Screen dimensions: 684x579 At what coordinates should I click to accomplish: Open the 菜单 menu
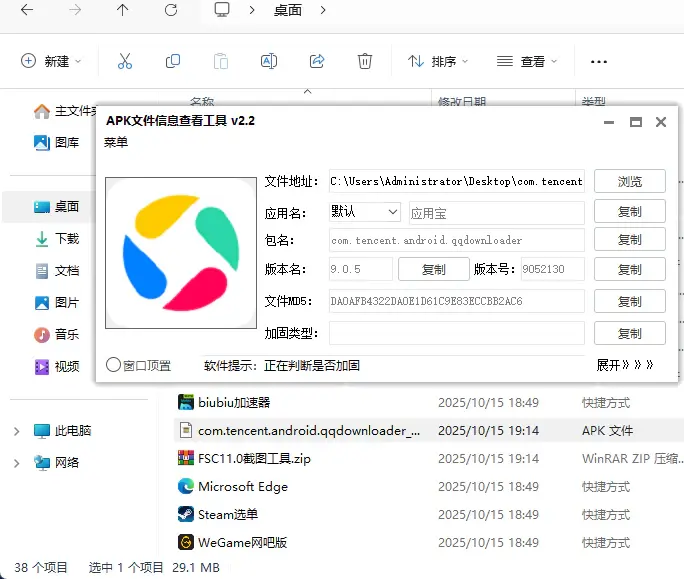pos(116,142)
